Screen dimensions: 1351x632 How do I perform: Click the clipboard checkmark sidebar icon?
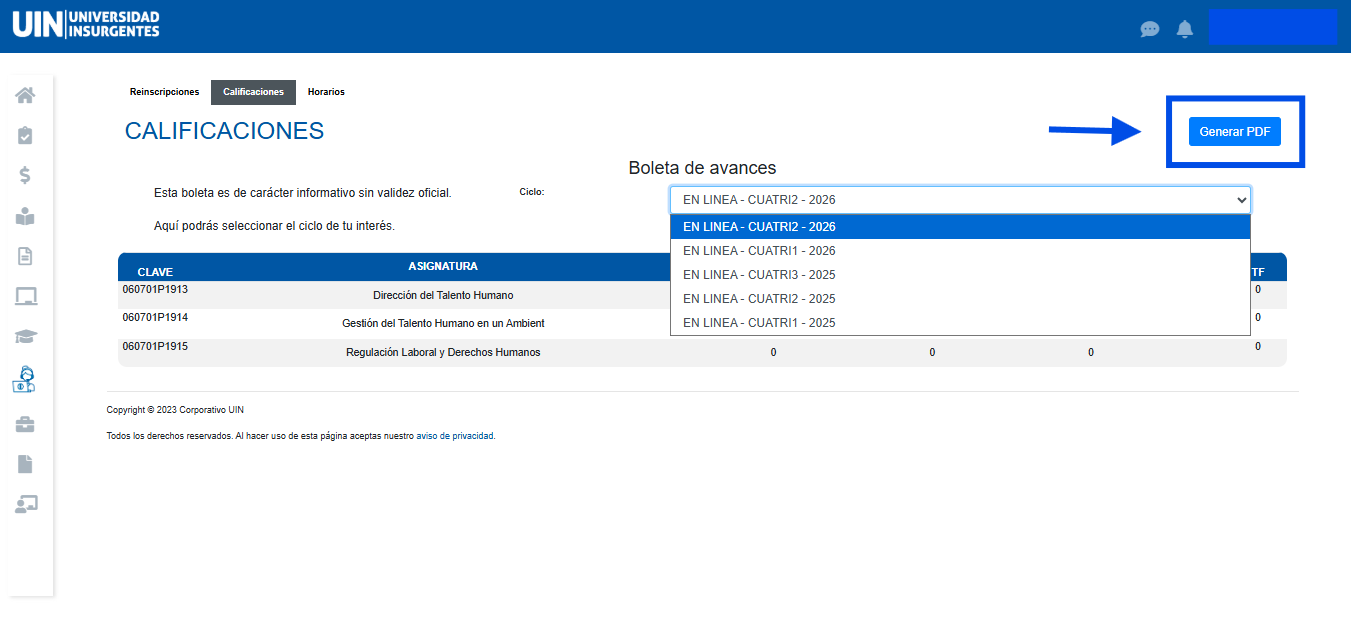coord(25,135)
